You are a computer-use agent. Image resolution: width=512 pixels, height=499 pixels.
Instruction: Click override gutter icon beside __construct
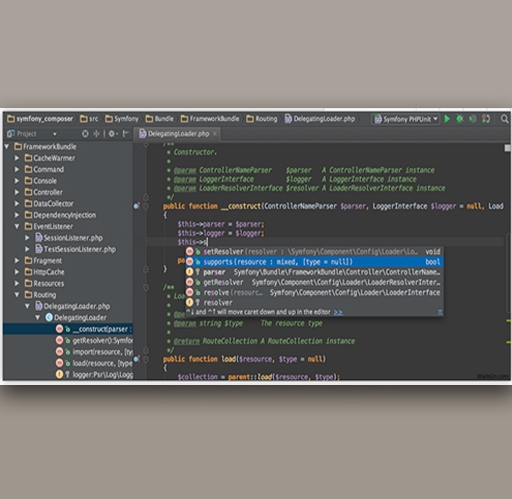point(136,206)
